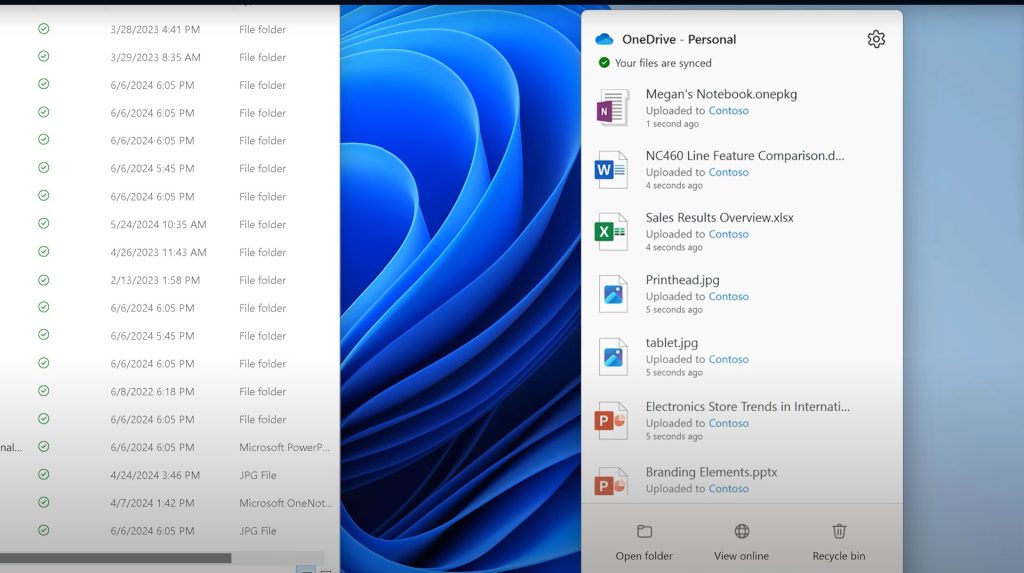Follow Contoso link under Megan's Notebook.onepkg
This screenshot has width=1024, height=573.
(x=728, y=111)
